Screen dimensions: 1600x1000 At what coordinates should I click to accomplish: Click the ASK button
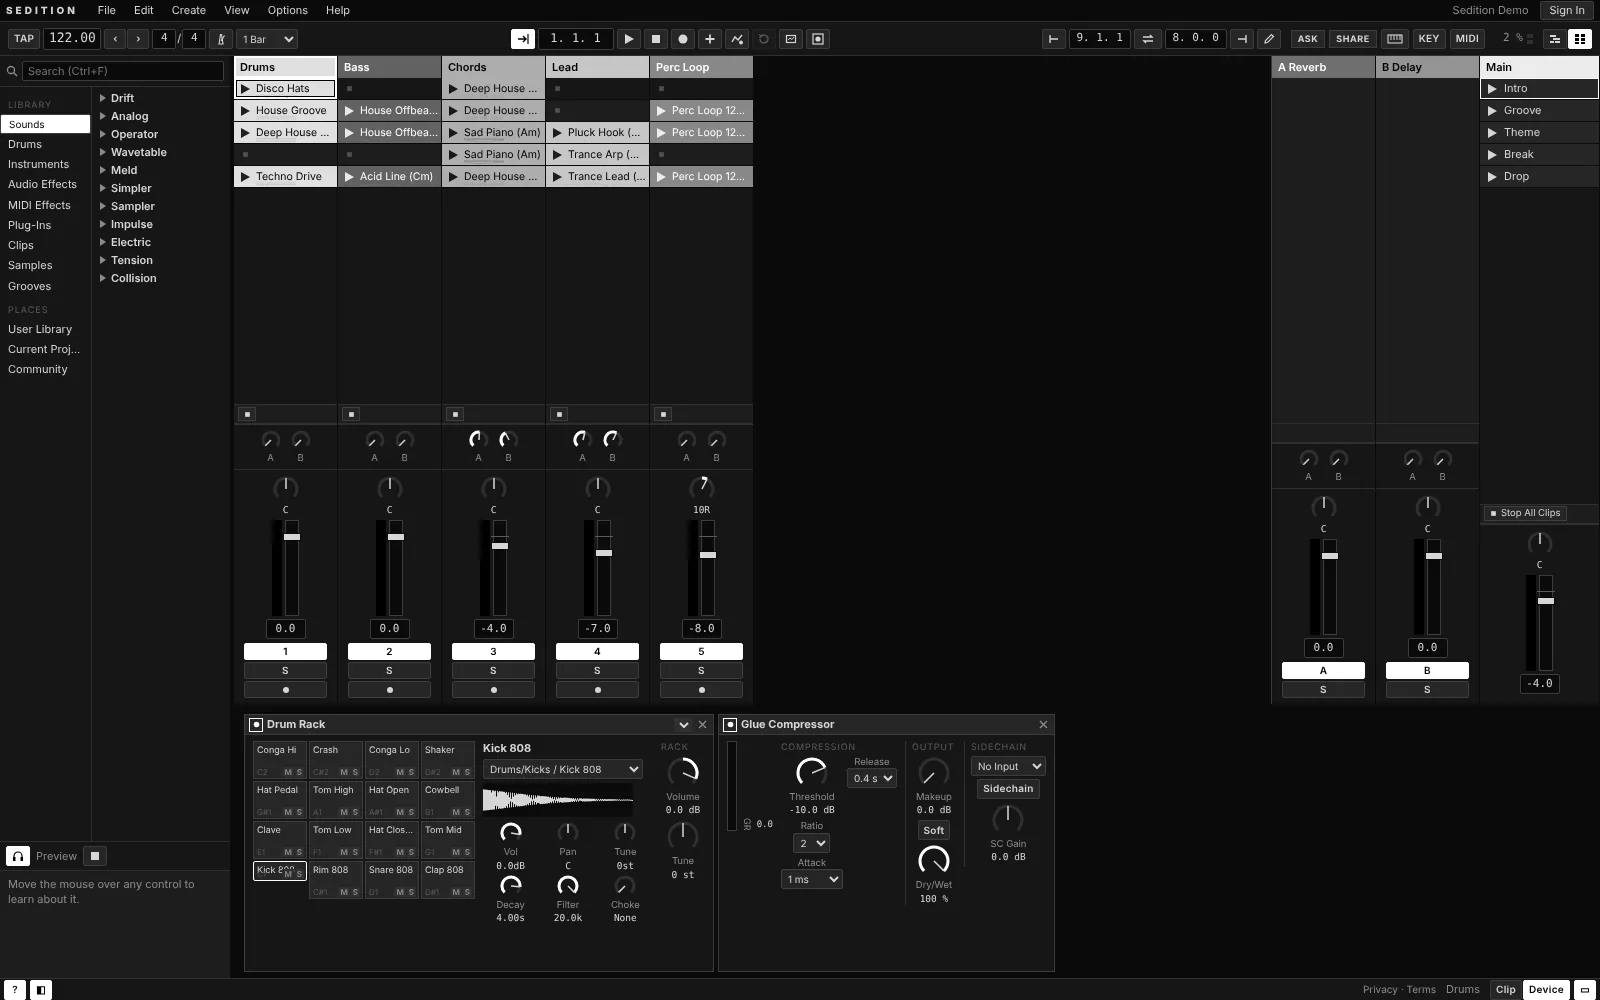[x=1307, y=39]
